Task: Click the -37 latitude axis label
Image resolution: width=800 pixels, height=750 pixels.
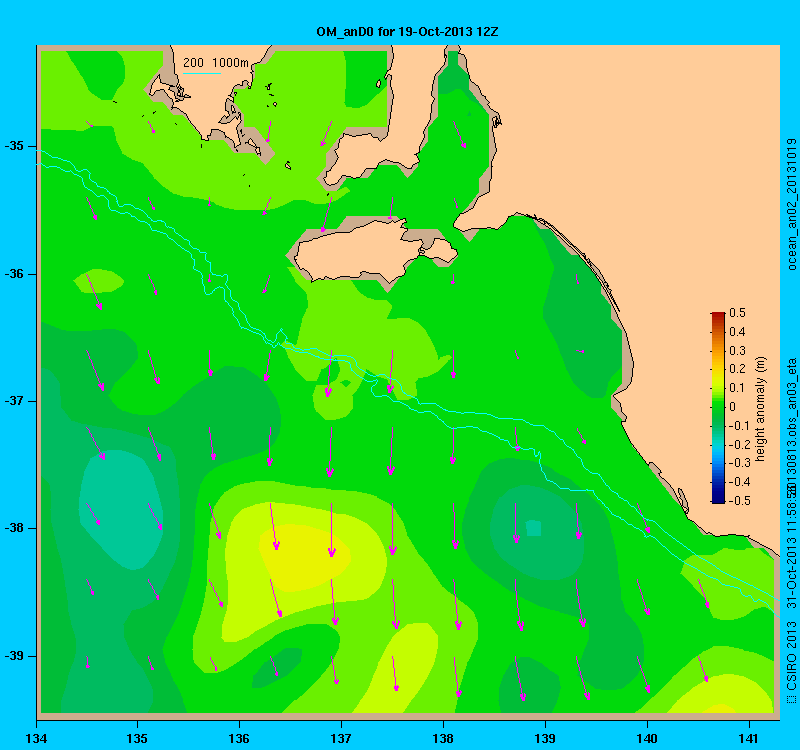Action: click(14, 401)
